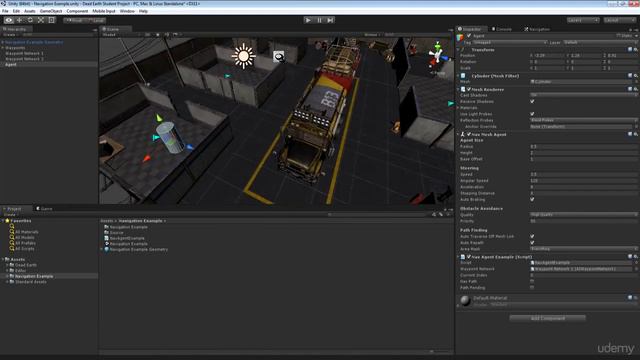The width and height of the screenshot is (640, 360).
Task: Click the camera gizmo icon in Scene view
Action: pos(279,57)
